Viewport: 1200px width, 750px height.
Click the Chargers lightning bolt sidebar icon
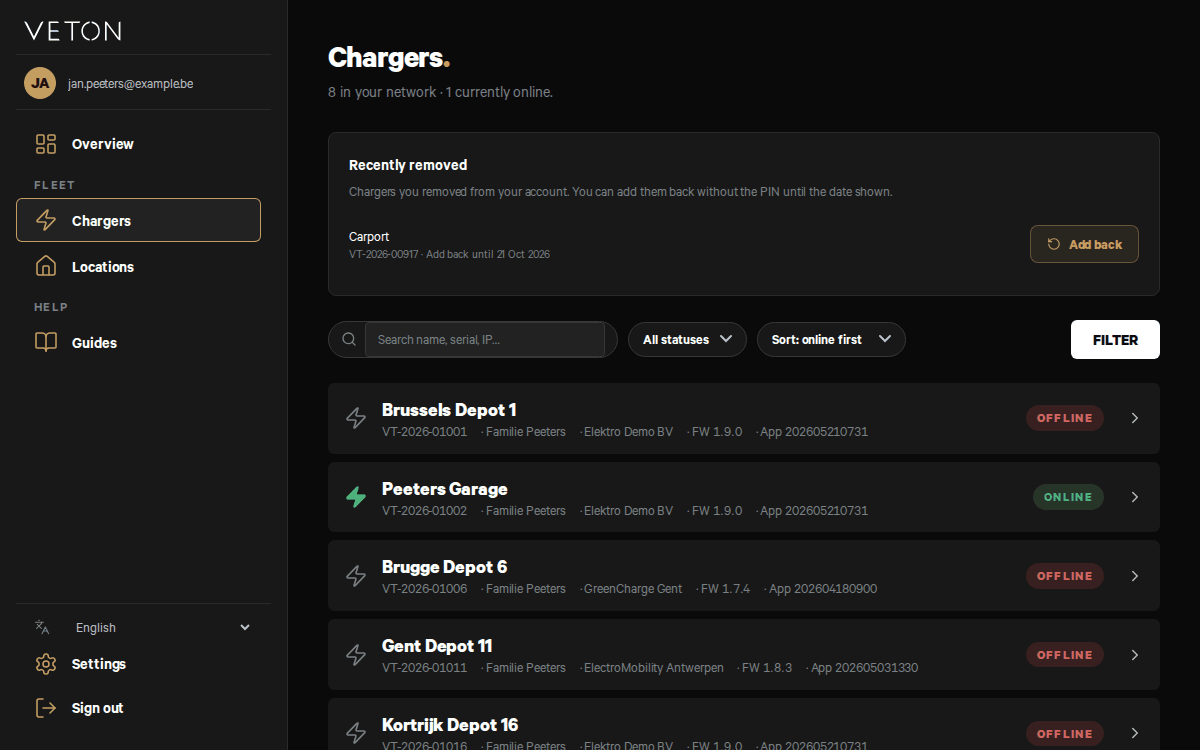pos(46,221)
